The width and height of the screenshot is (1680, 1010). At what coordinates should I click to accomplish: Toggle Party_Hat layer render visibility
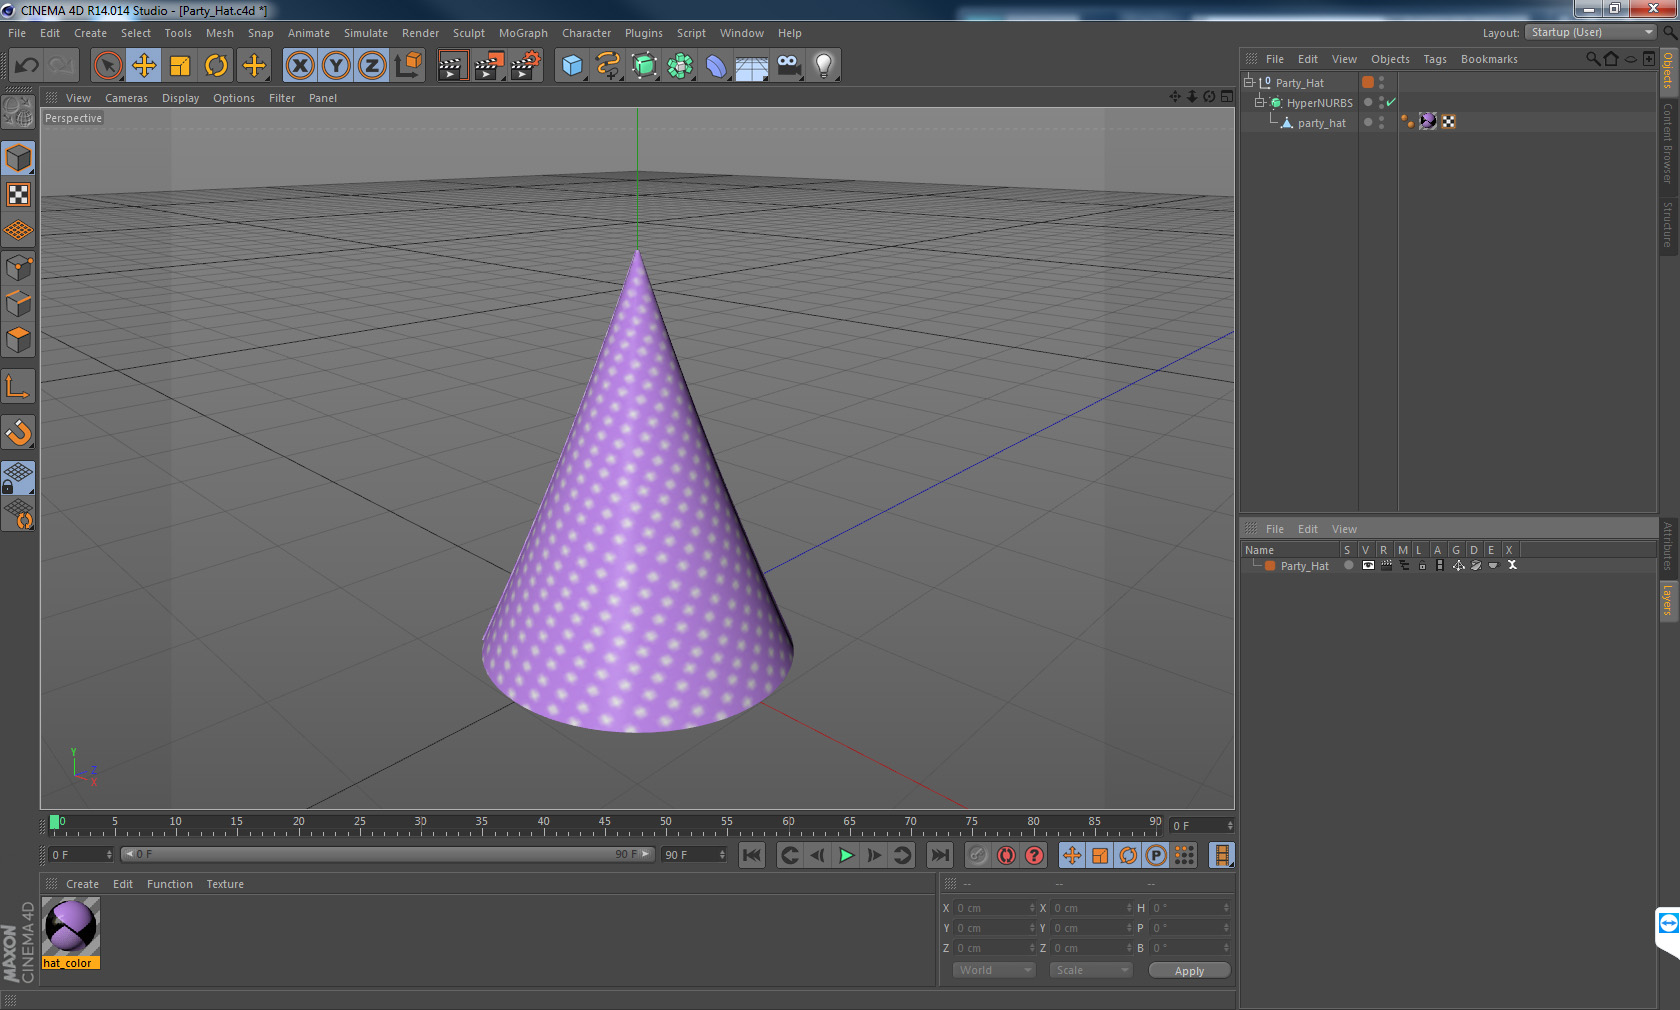[1386, 566]
